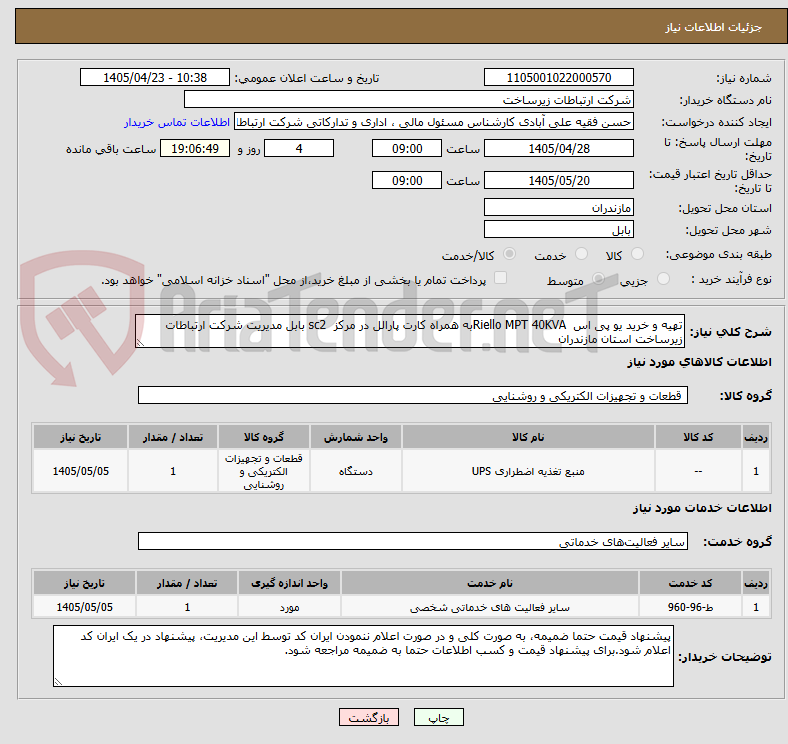Click the province field مازندران
788x744 pixels.
point(558,207)
